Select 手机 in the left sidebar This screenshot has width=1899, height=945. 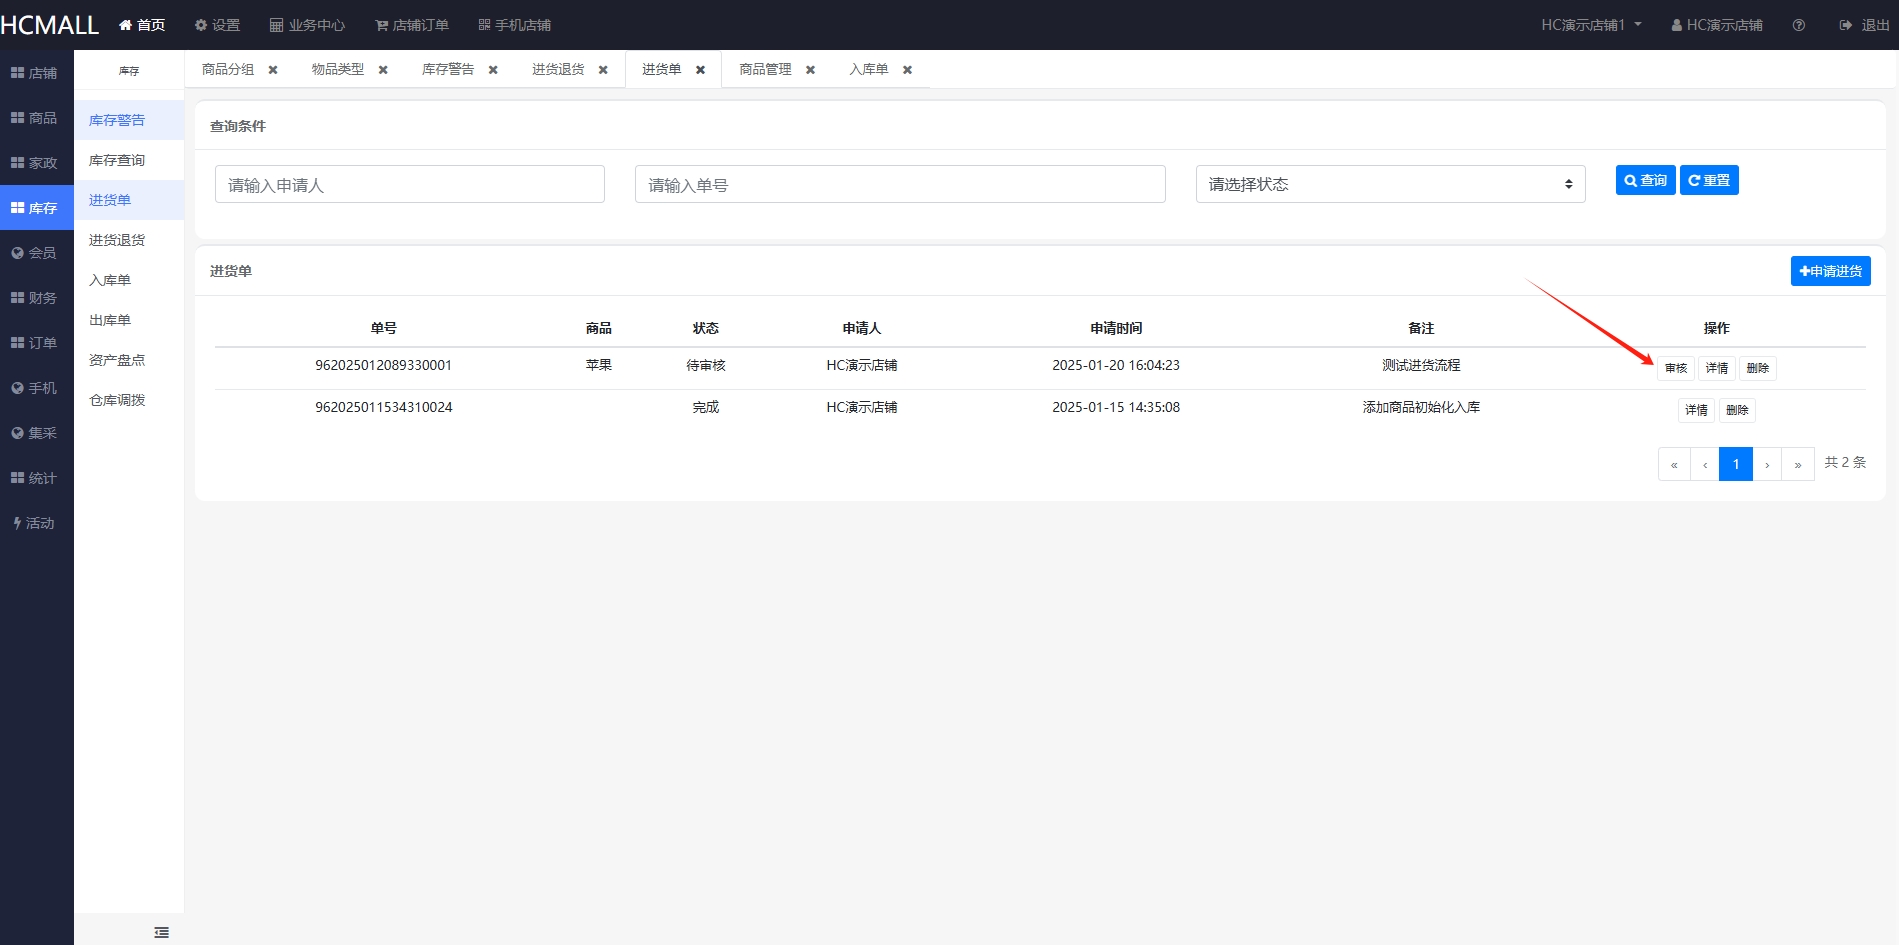37,388
